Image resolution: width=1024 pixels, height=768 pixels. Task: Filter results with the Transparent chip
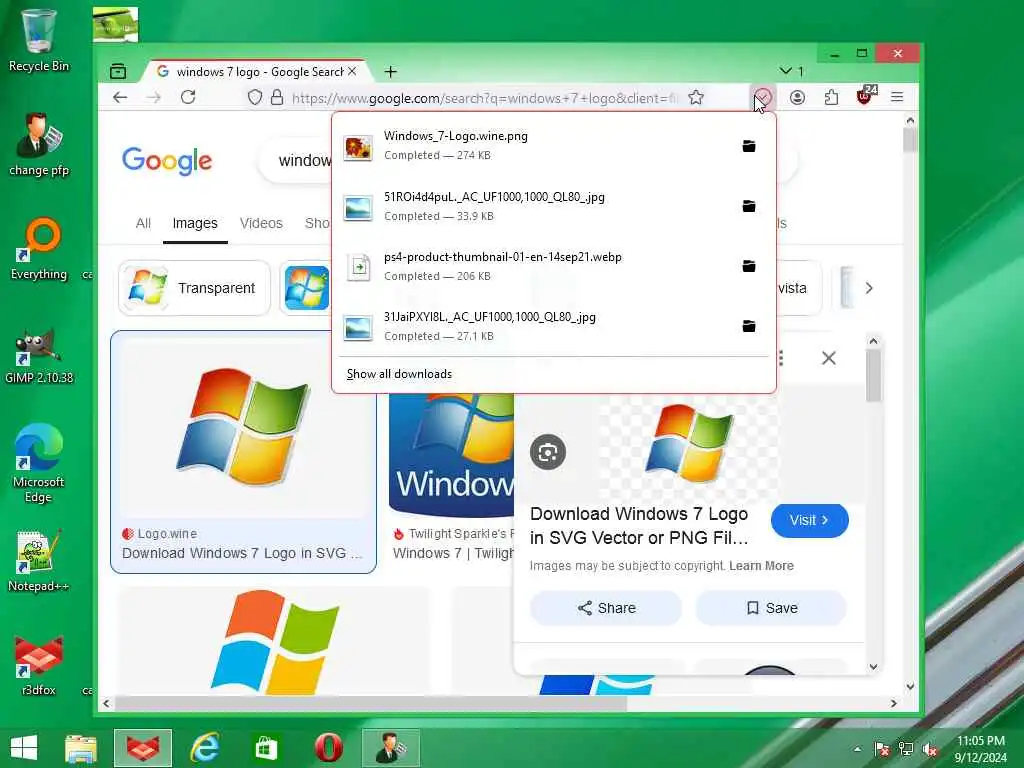click(194, 288)
